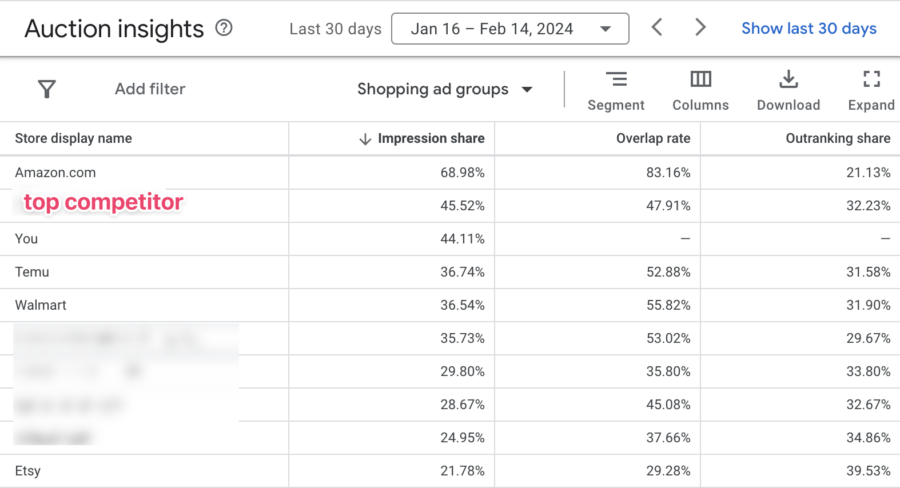Open Shopping ad groups dropdown
This screenshot has height=488, width=900.
coord(445,89)
